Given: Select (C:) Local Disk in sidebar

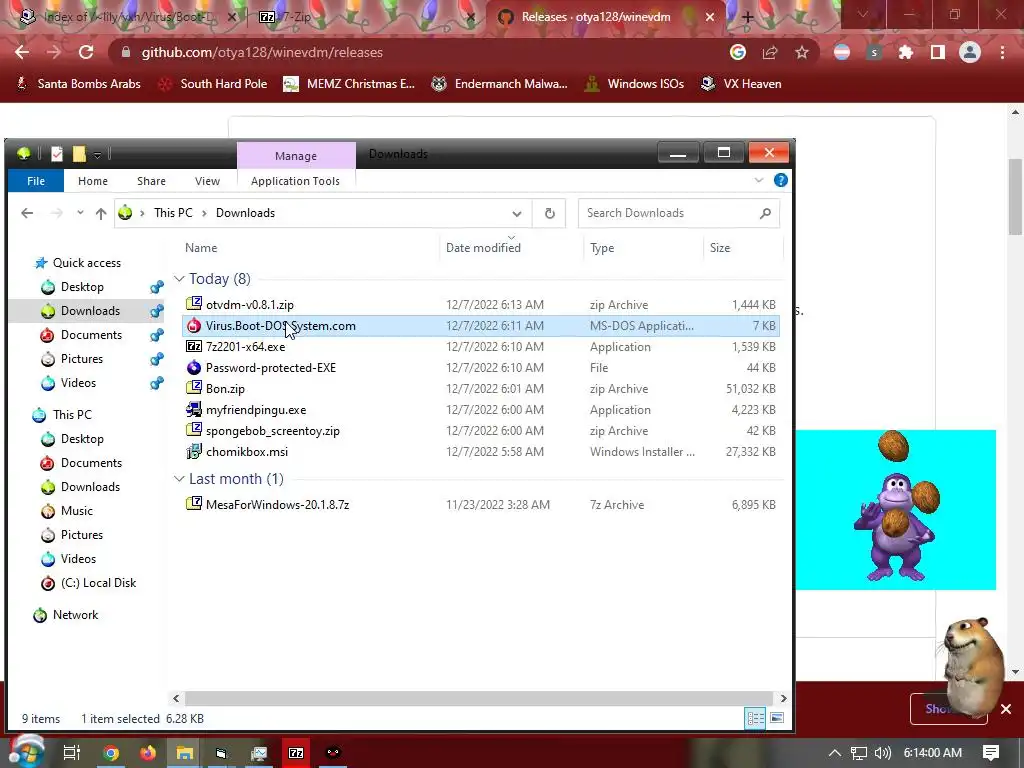Looking at the screenshot, I should tap(98, 583).
